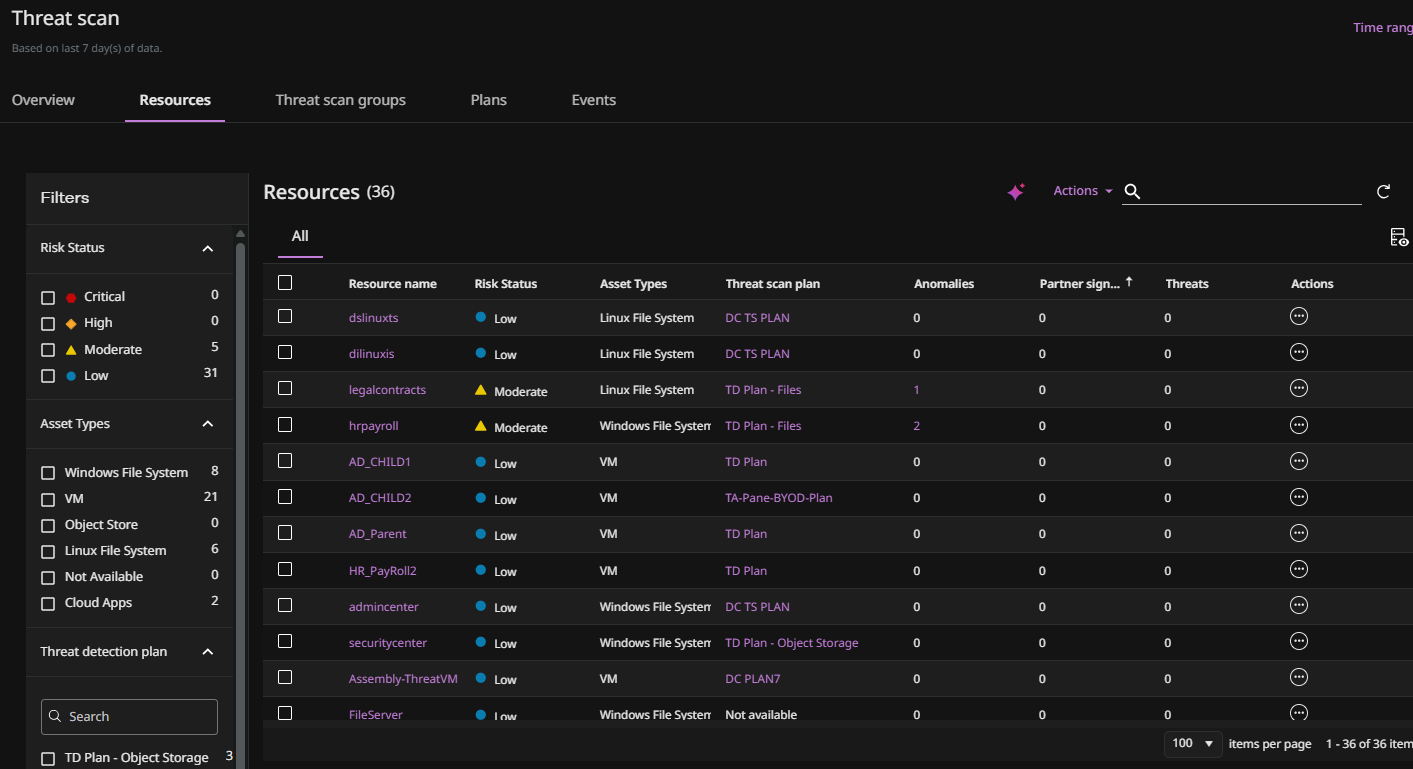Click the purple AI sparkle icon

(1016, 192)
